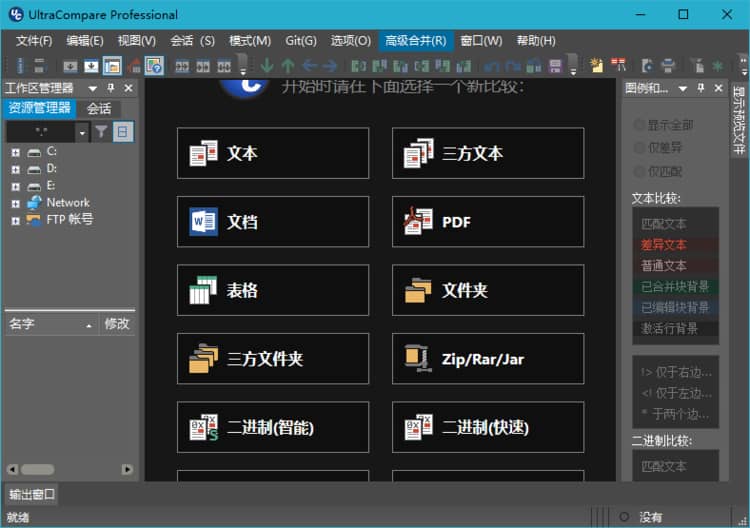The width and height of the screenshot is (750, 528).
Task: Pin the 工作区管理器 panel with pushpin icon
Action: pyautogui.click(x=111, y=89)
